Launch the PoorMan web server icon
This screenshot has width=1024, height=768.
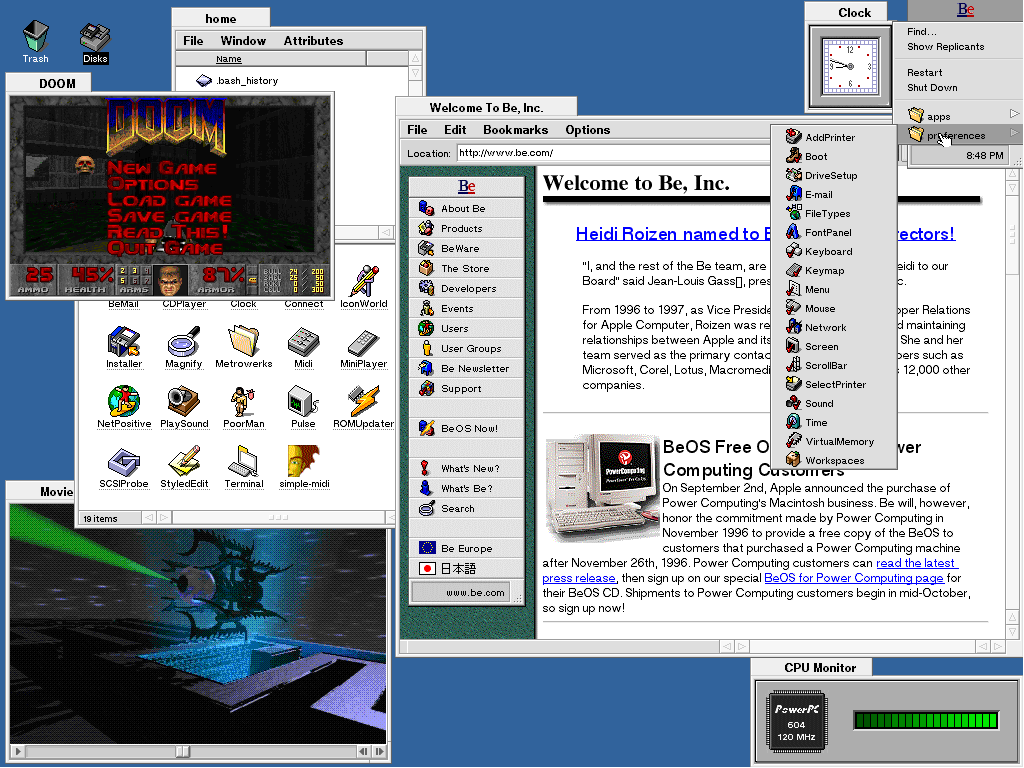coord(244,408)
